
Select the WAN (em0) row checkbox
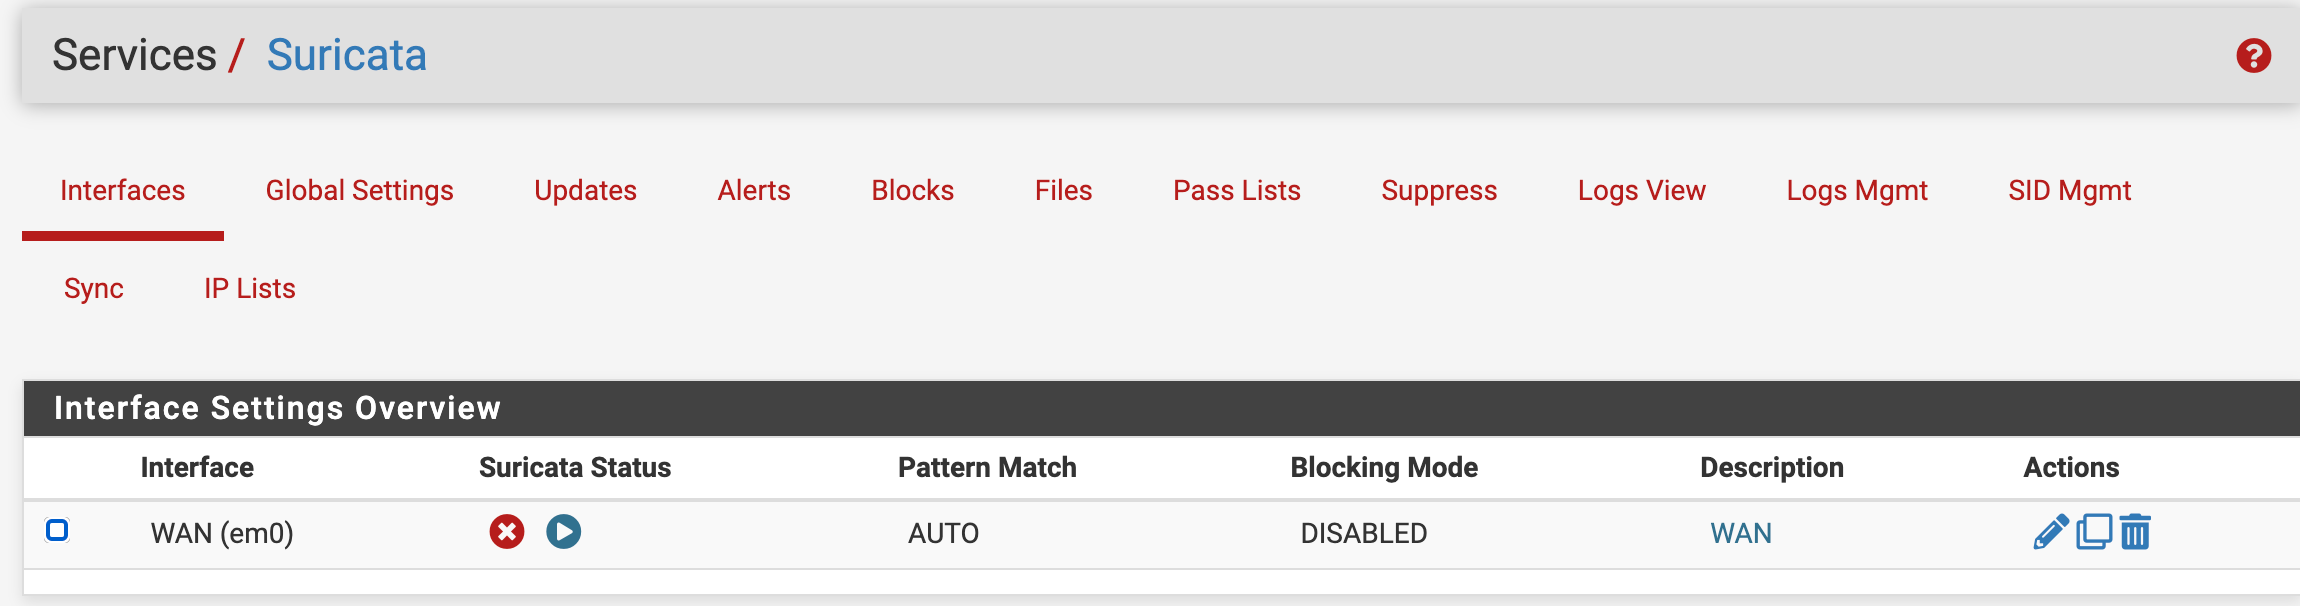click(57, 530)
